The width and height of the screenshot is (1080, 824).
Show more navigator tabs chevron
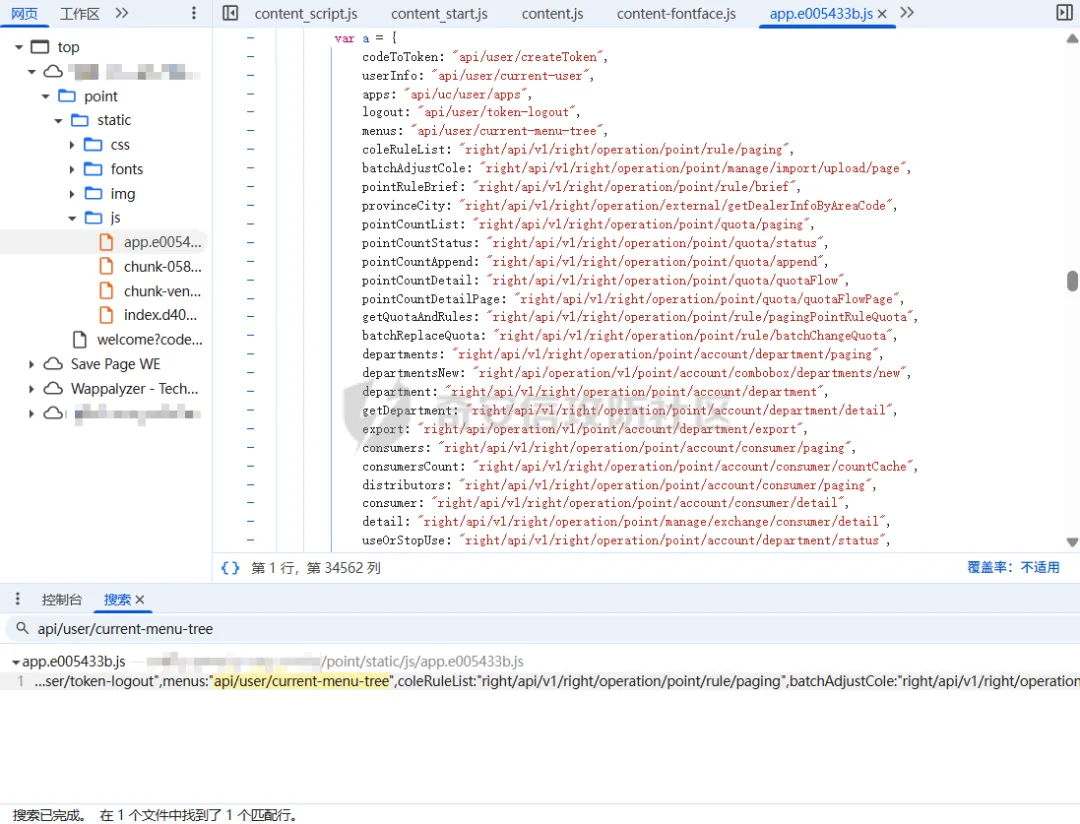point(122,13)
